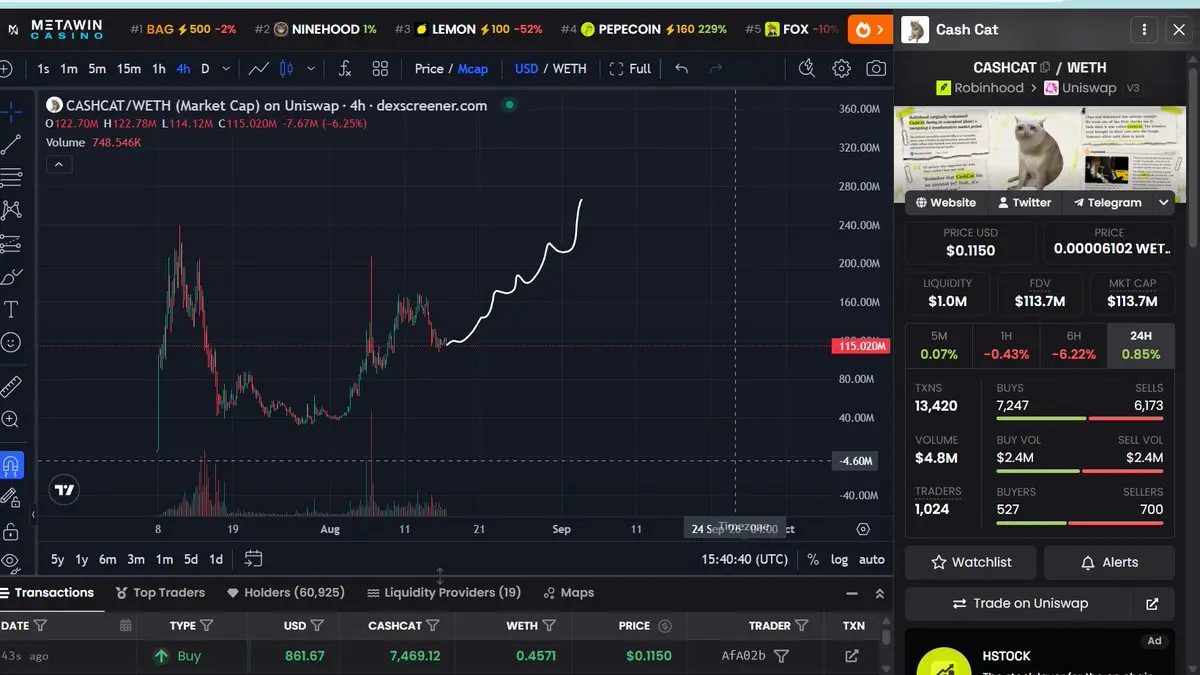Screen dimensions: 1200x675
Task: Open the Fibonacci retracement tools
Action: 11,178
